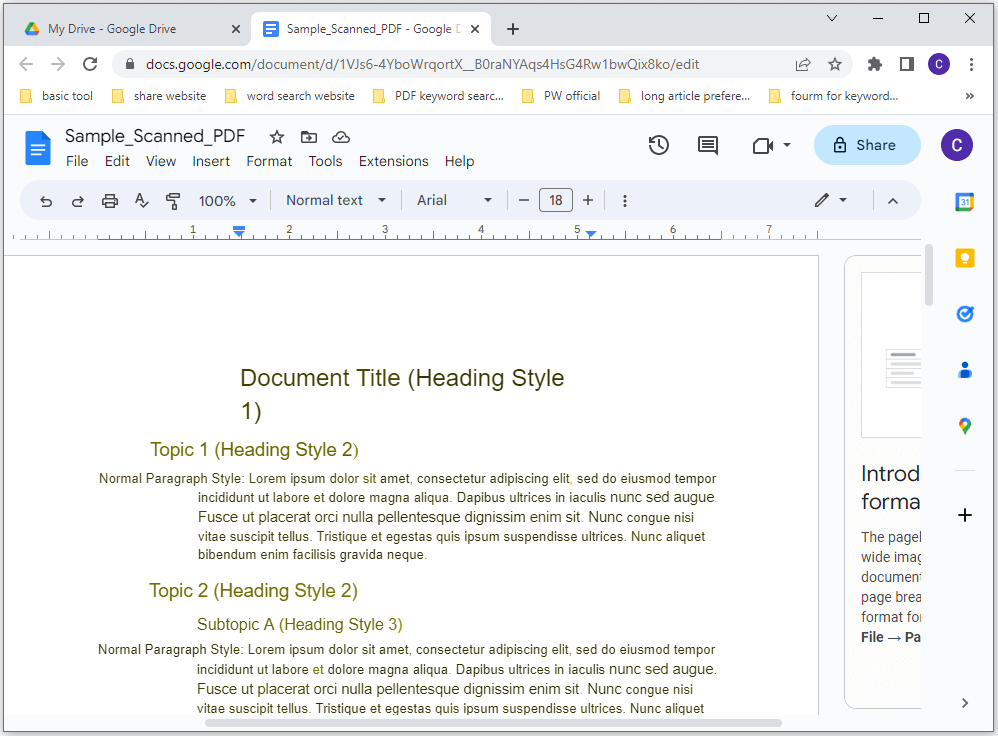
Task: Expand the video call dropdown arrow
Action: pos(787,145)
